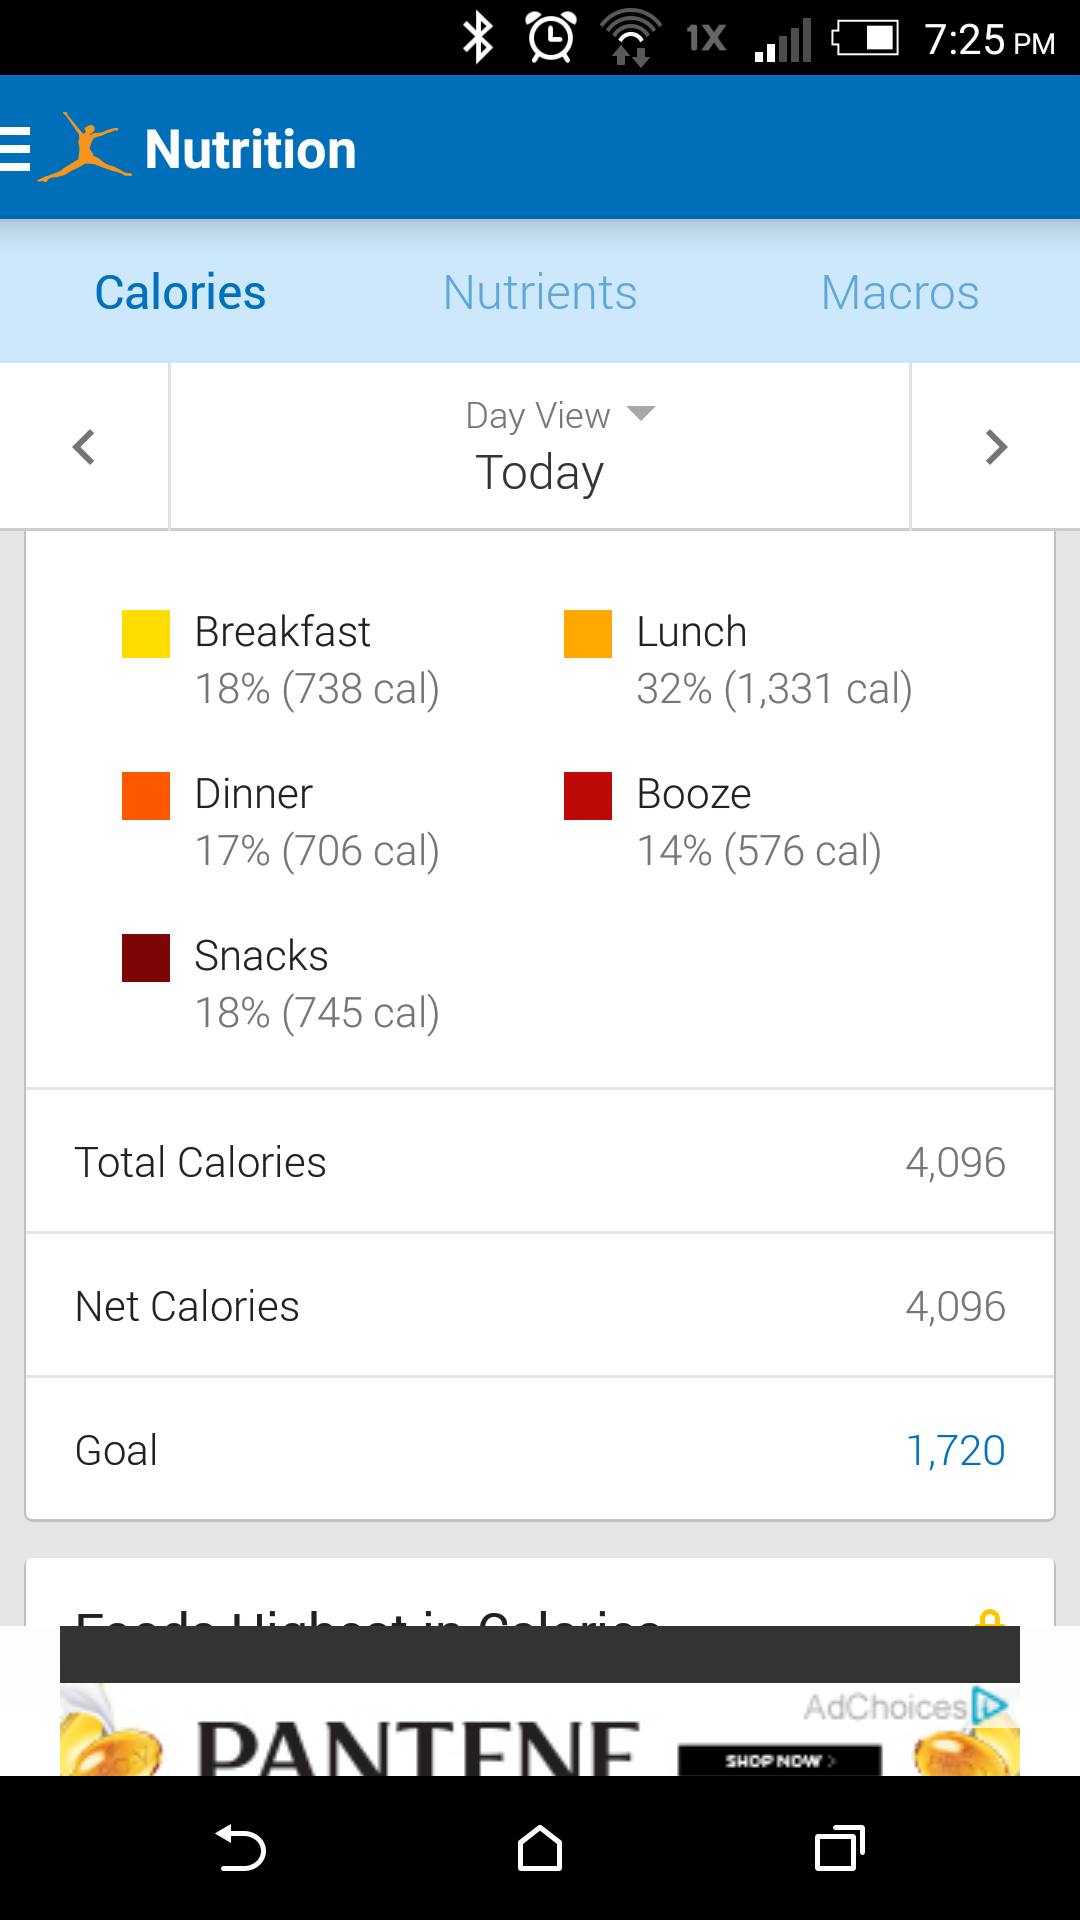Go to next day with right chevron
The width and height of the screenshot is (1080, 1920).
click(995, 447)
